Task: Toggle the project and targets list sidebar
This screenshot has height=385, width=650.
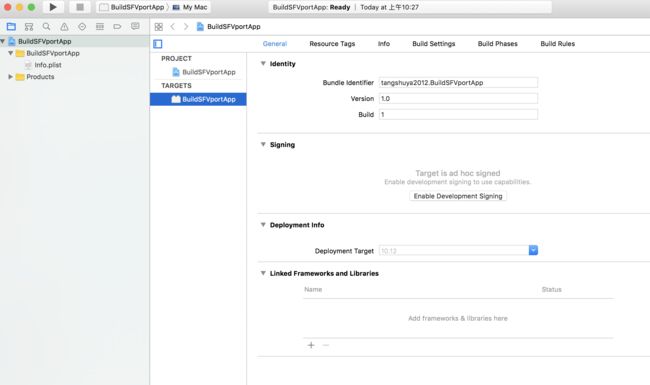Action: click(158, 44)
